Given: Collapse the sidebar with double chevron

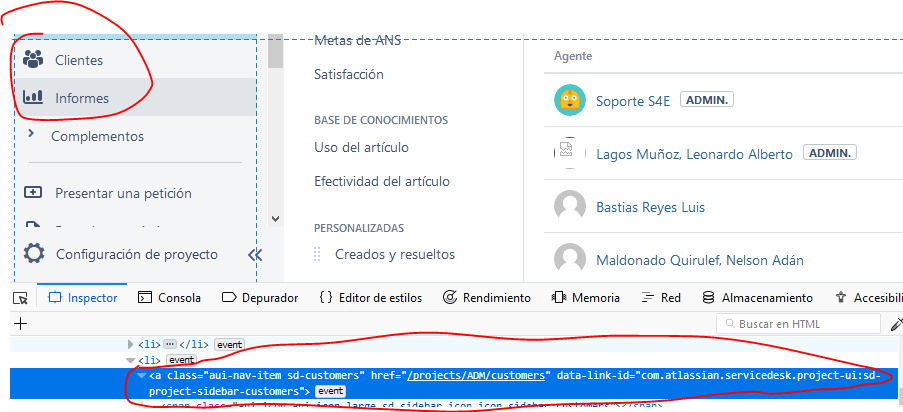Looking at the screenshot, I should (x=255, y=255).
